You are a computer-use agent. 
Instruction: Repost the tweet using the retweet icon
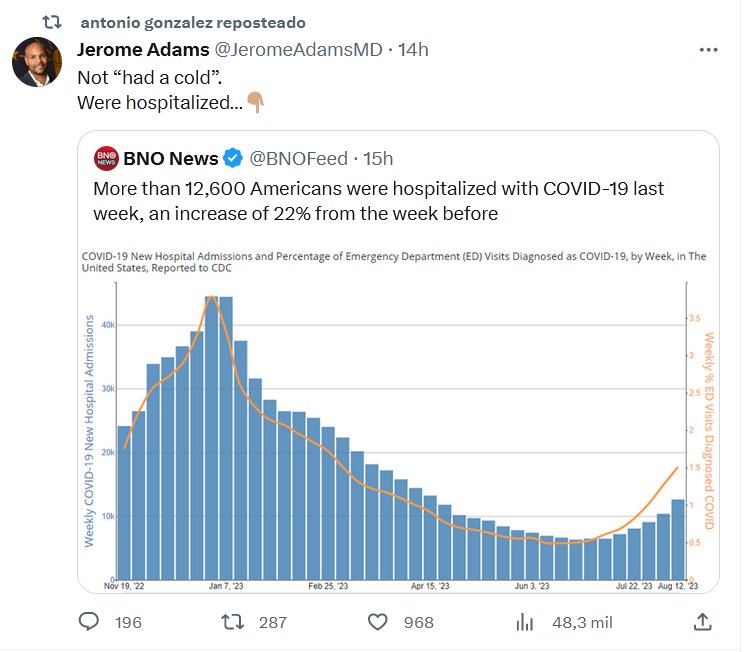coord(231,622)
